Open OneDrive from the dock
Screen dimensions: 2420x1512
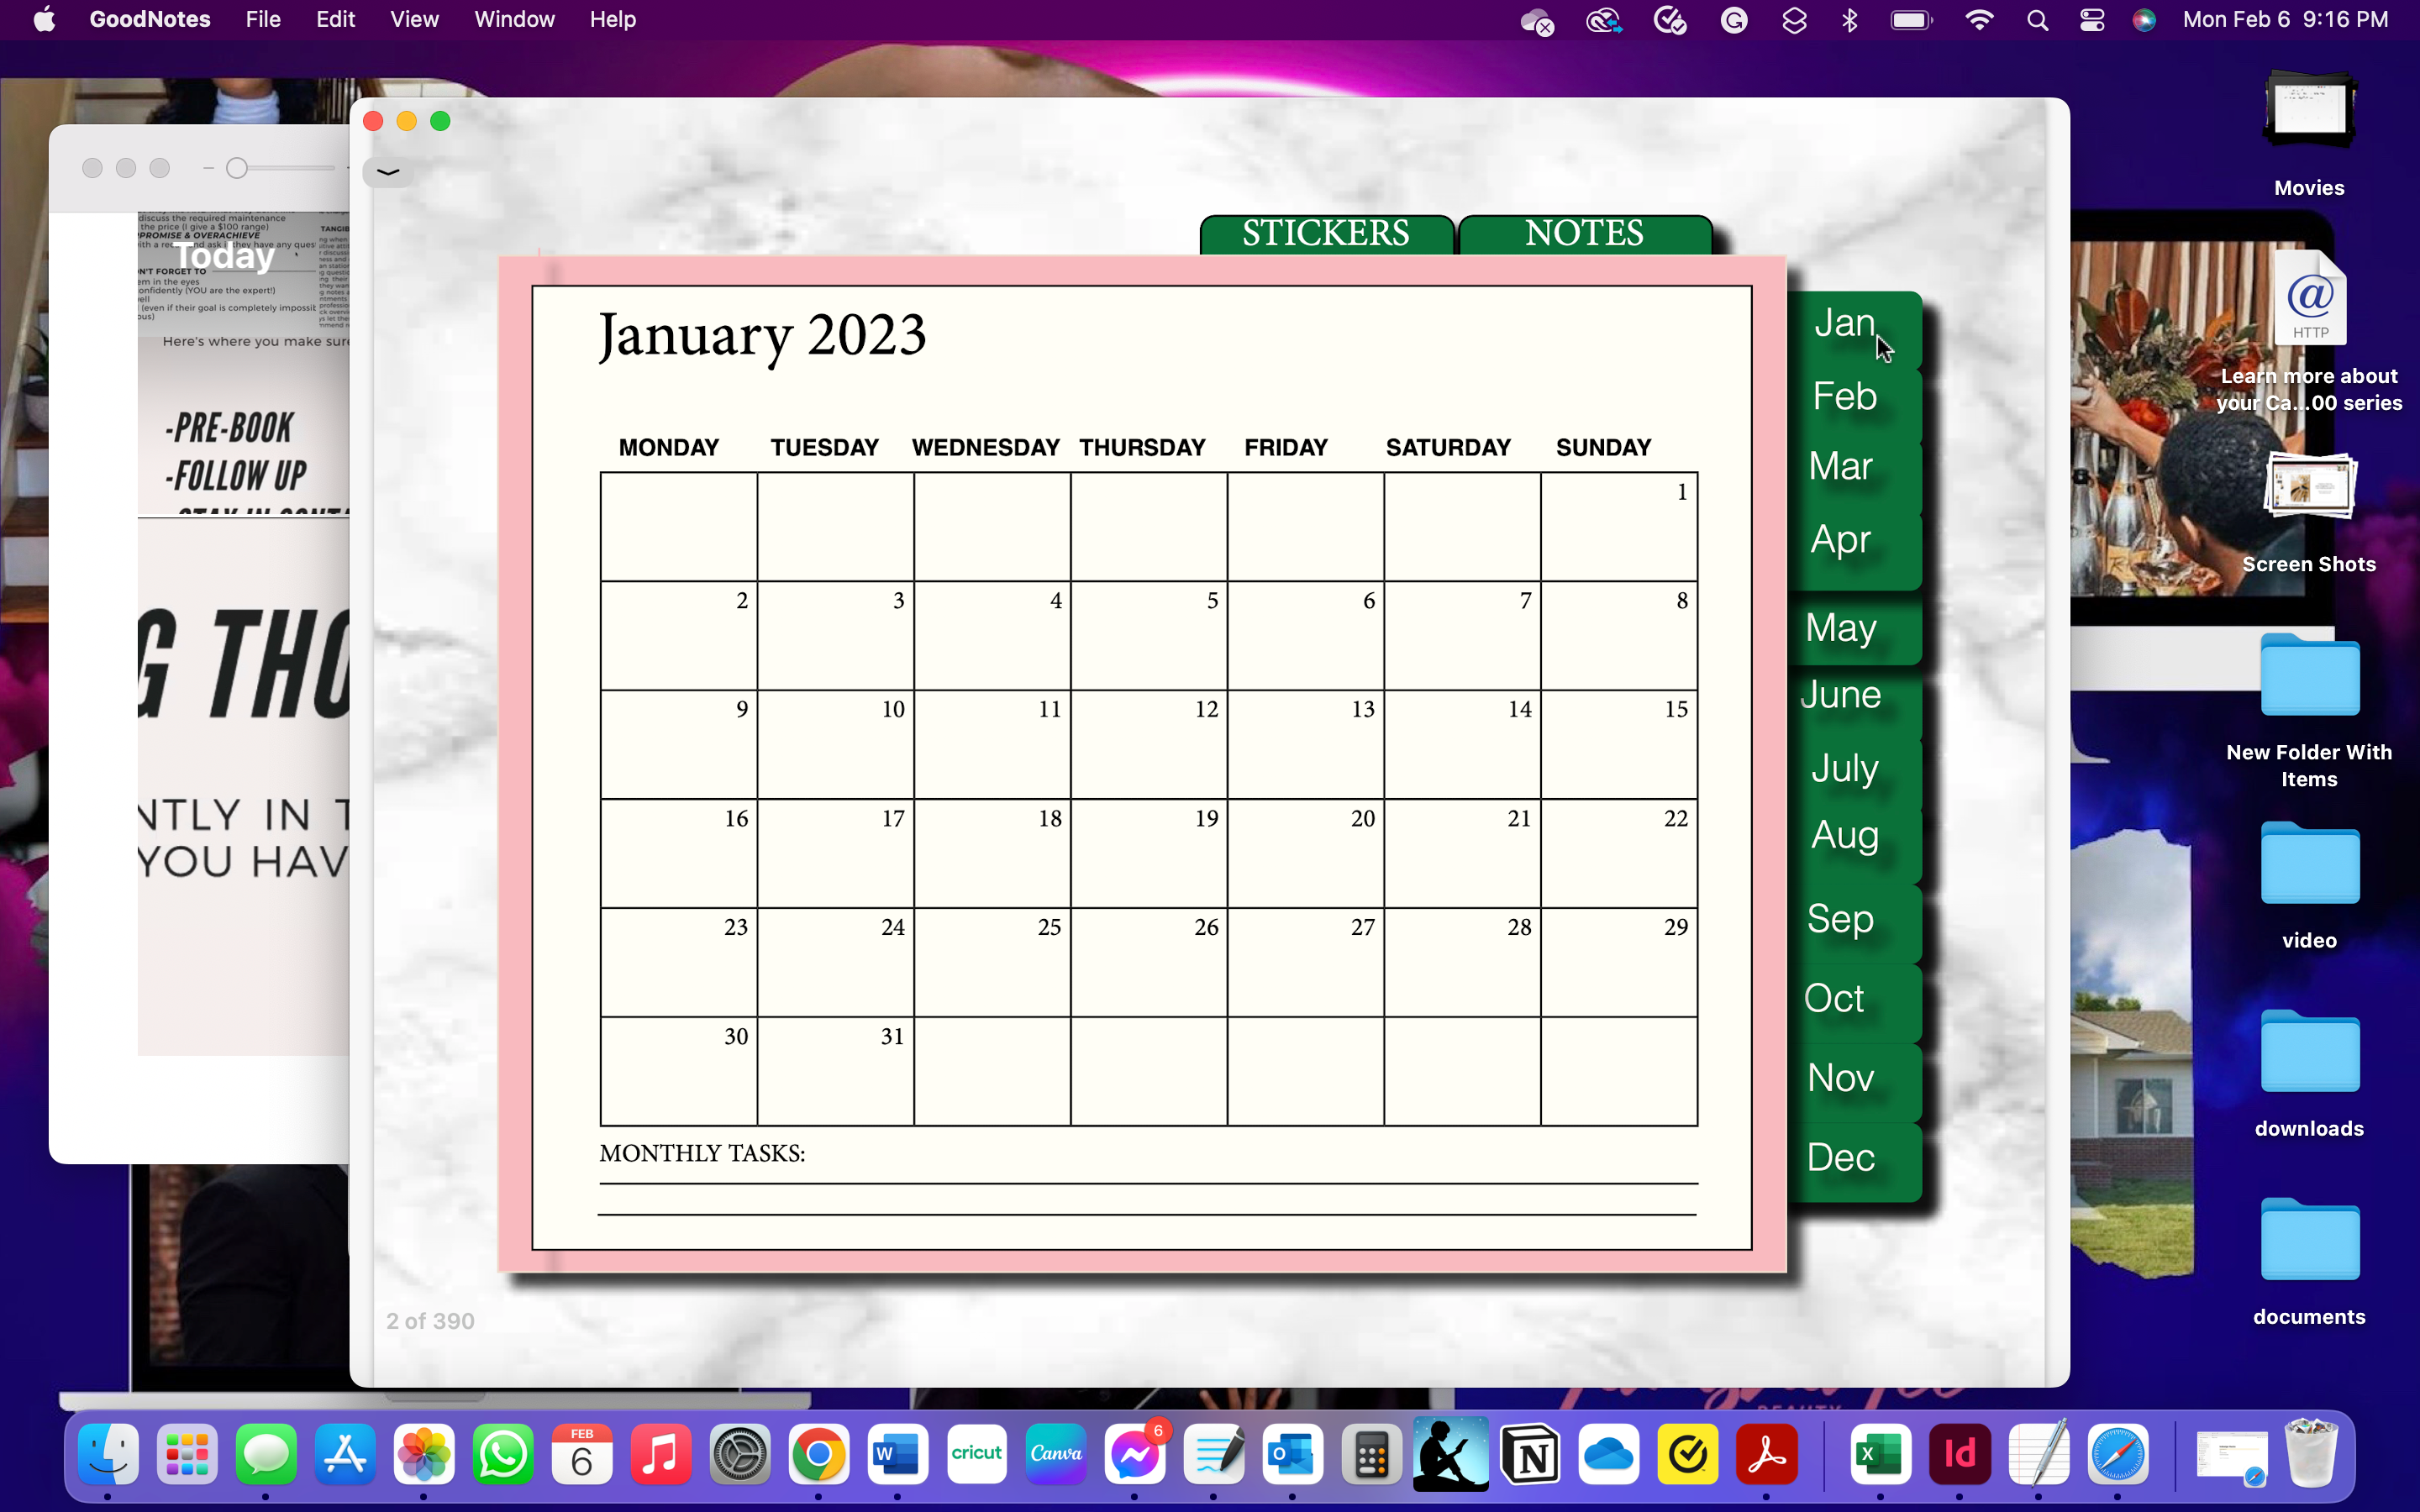[x=1609, y=1454]
